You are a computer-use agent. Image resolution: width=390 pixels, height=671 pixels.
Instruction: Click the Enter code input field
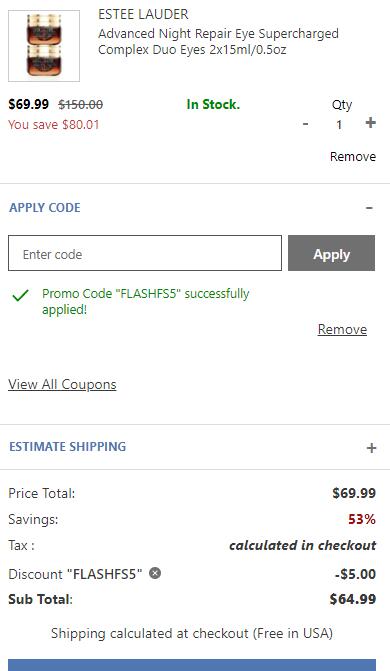tap(145, 253)
